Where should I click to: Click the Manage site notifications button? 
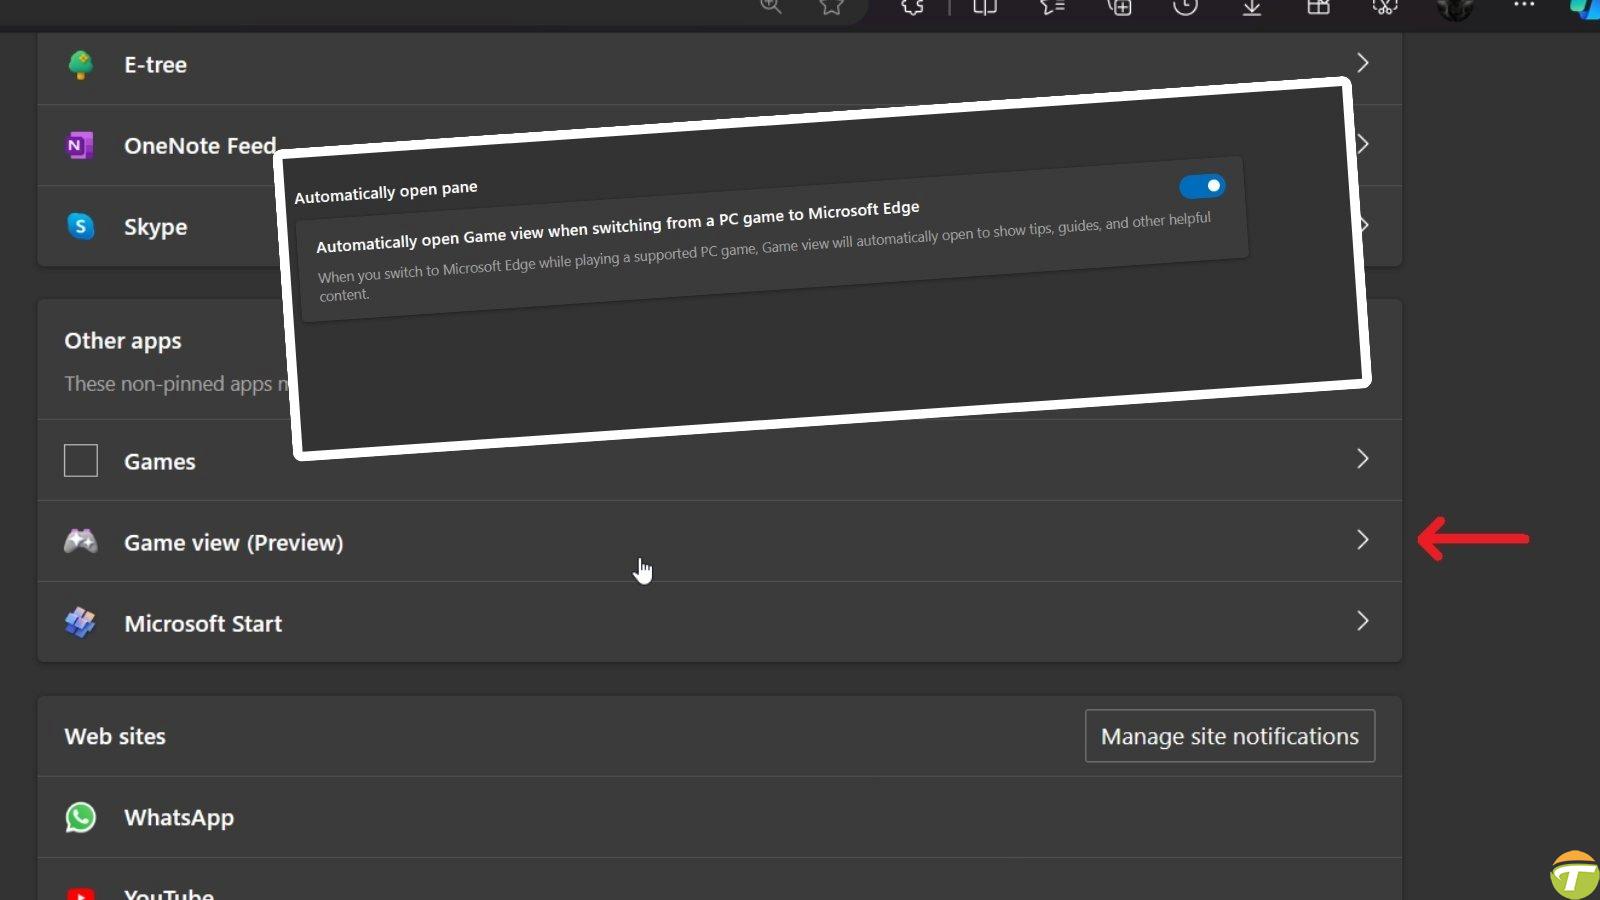pyautogui.click(x=1230, y=736)
